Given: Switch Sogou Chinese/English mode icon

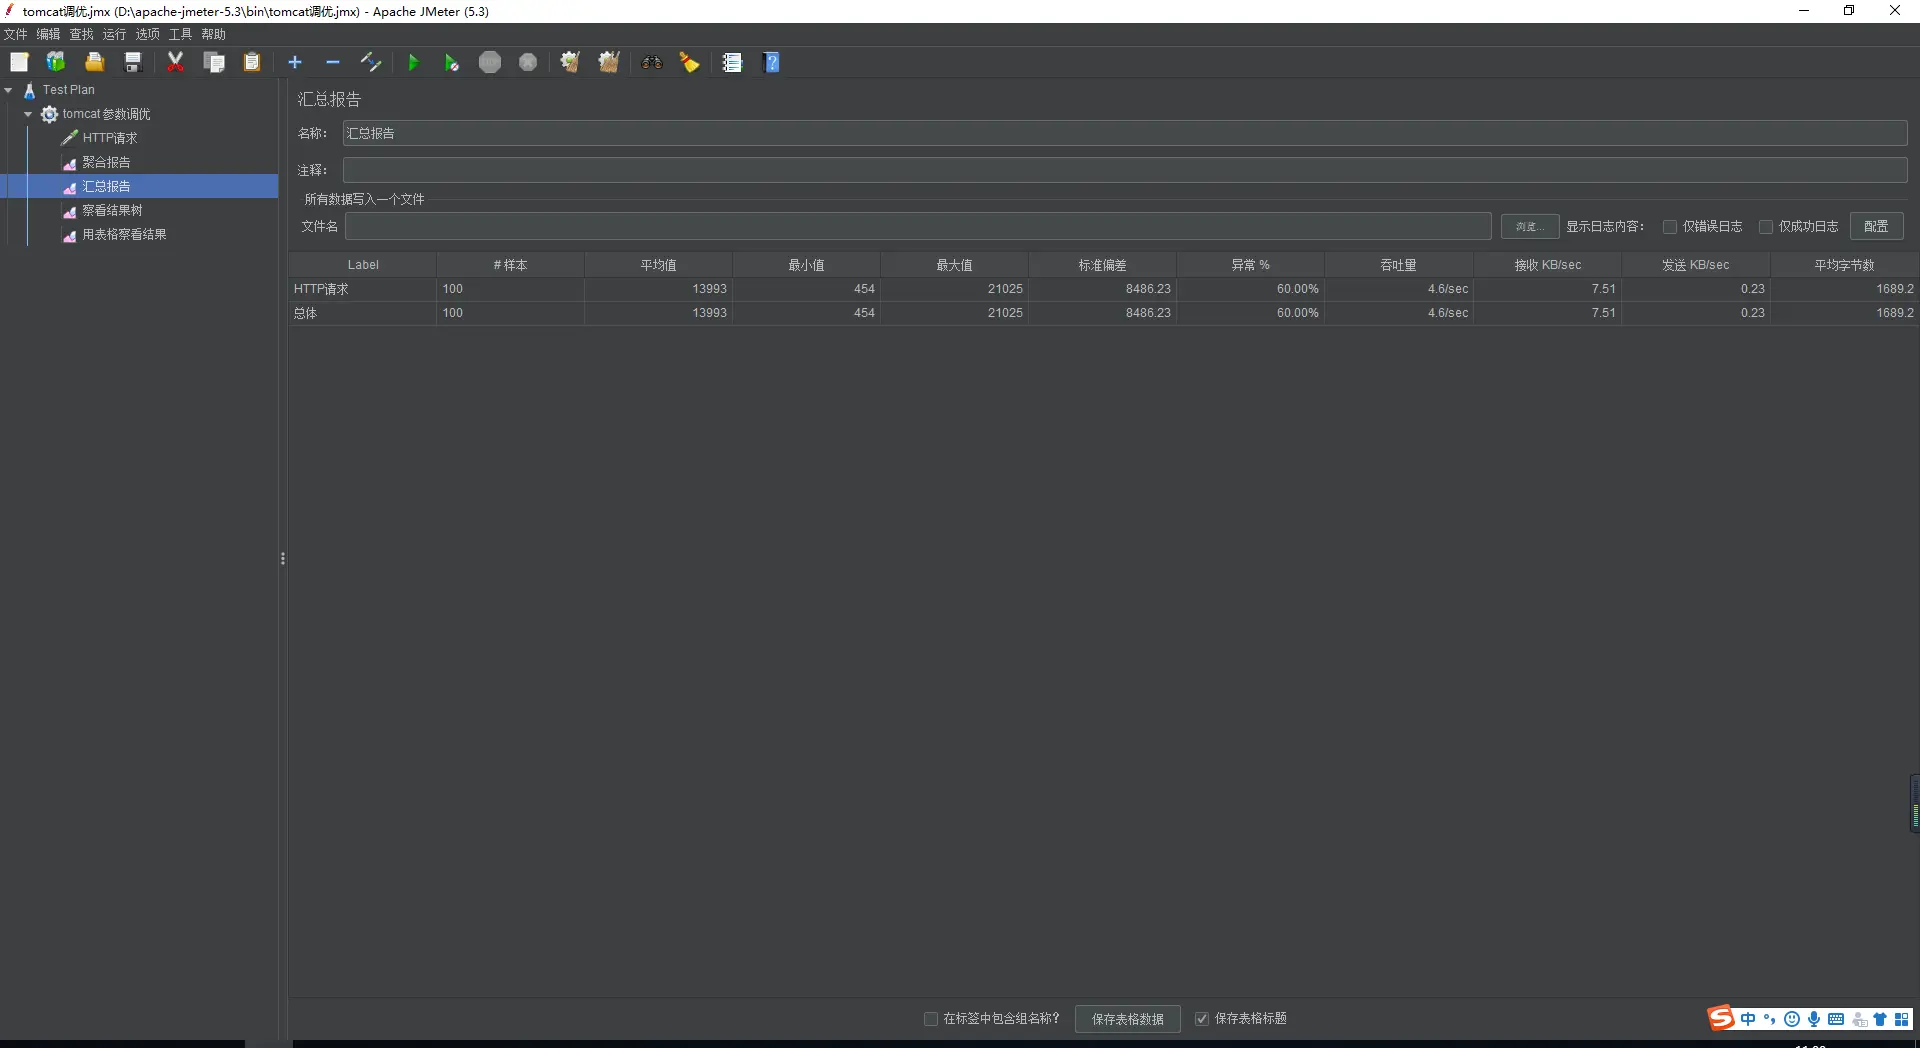Looking at the screenshot, I should (x=1748, y=1019).
